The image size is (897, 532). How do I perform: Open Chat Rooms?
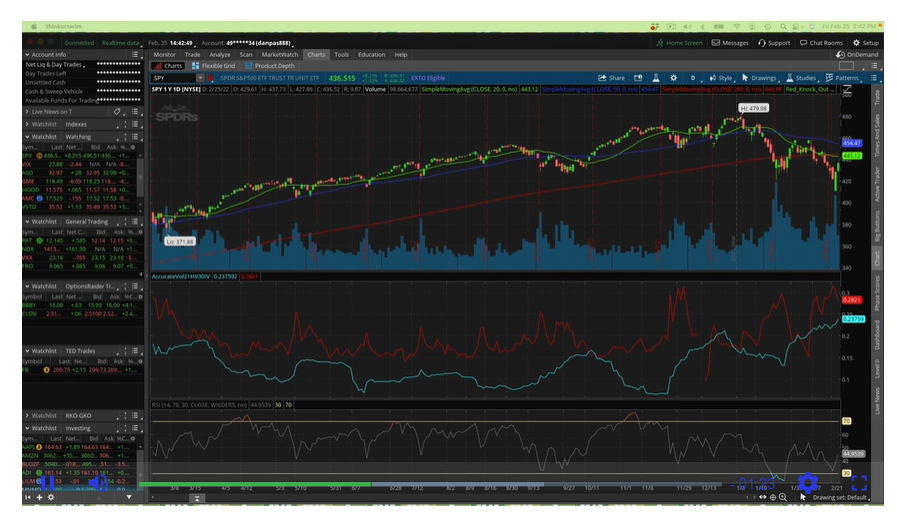(821, 43)
